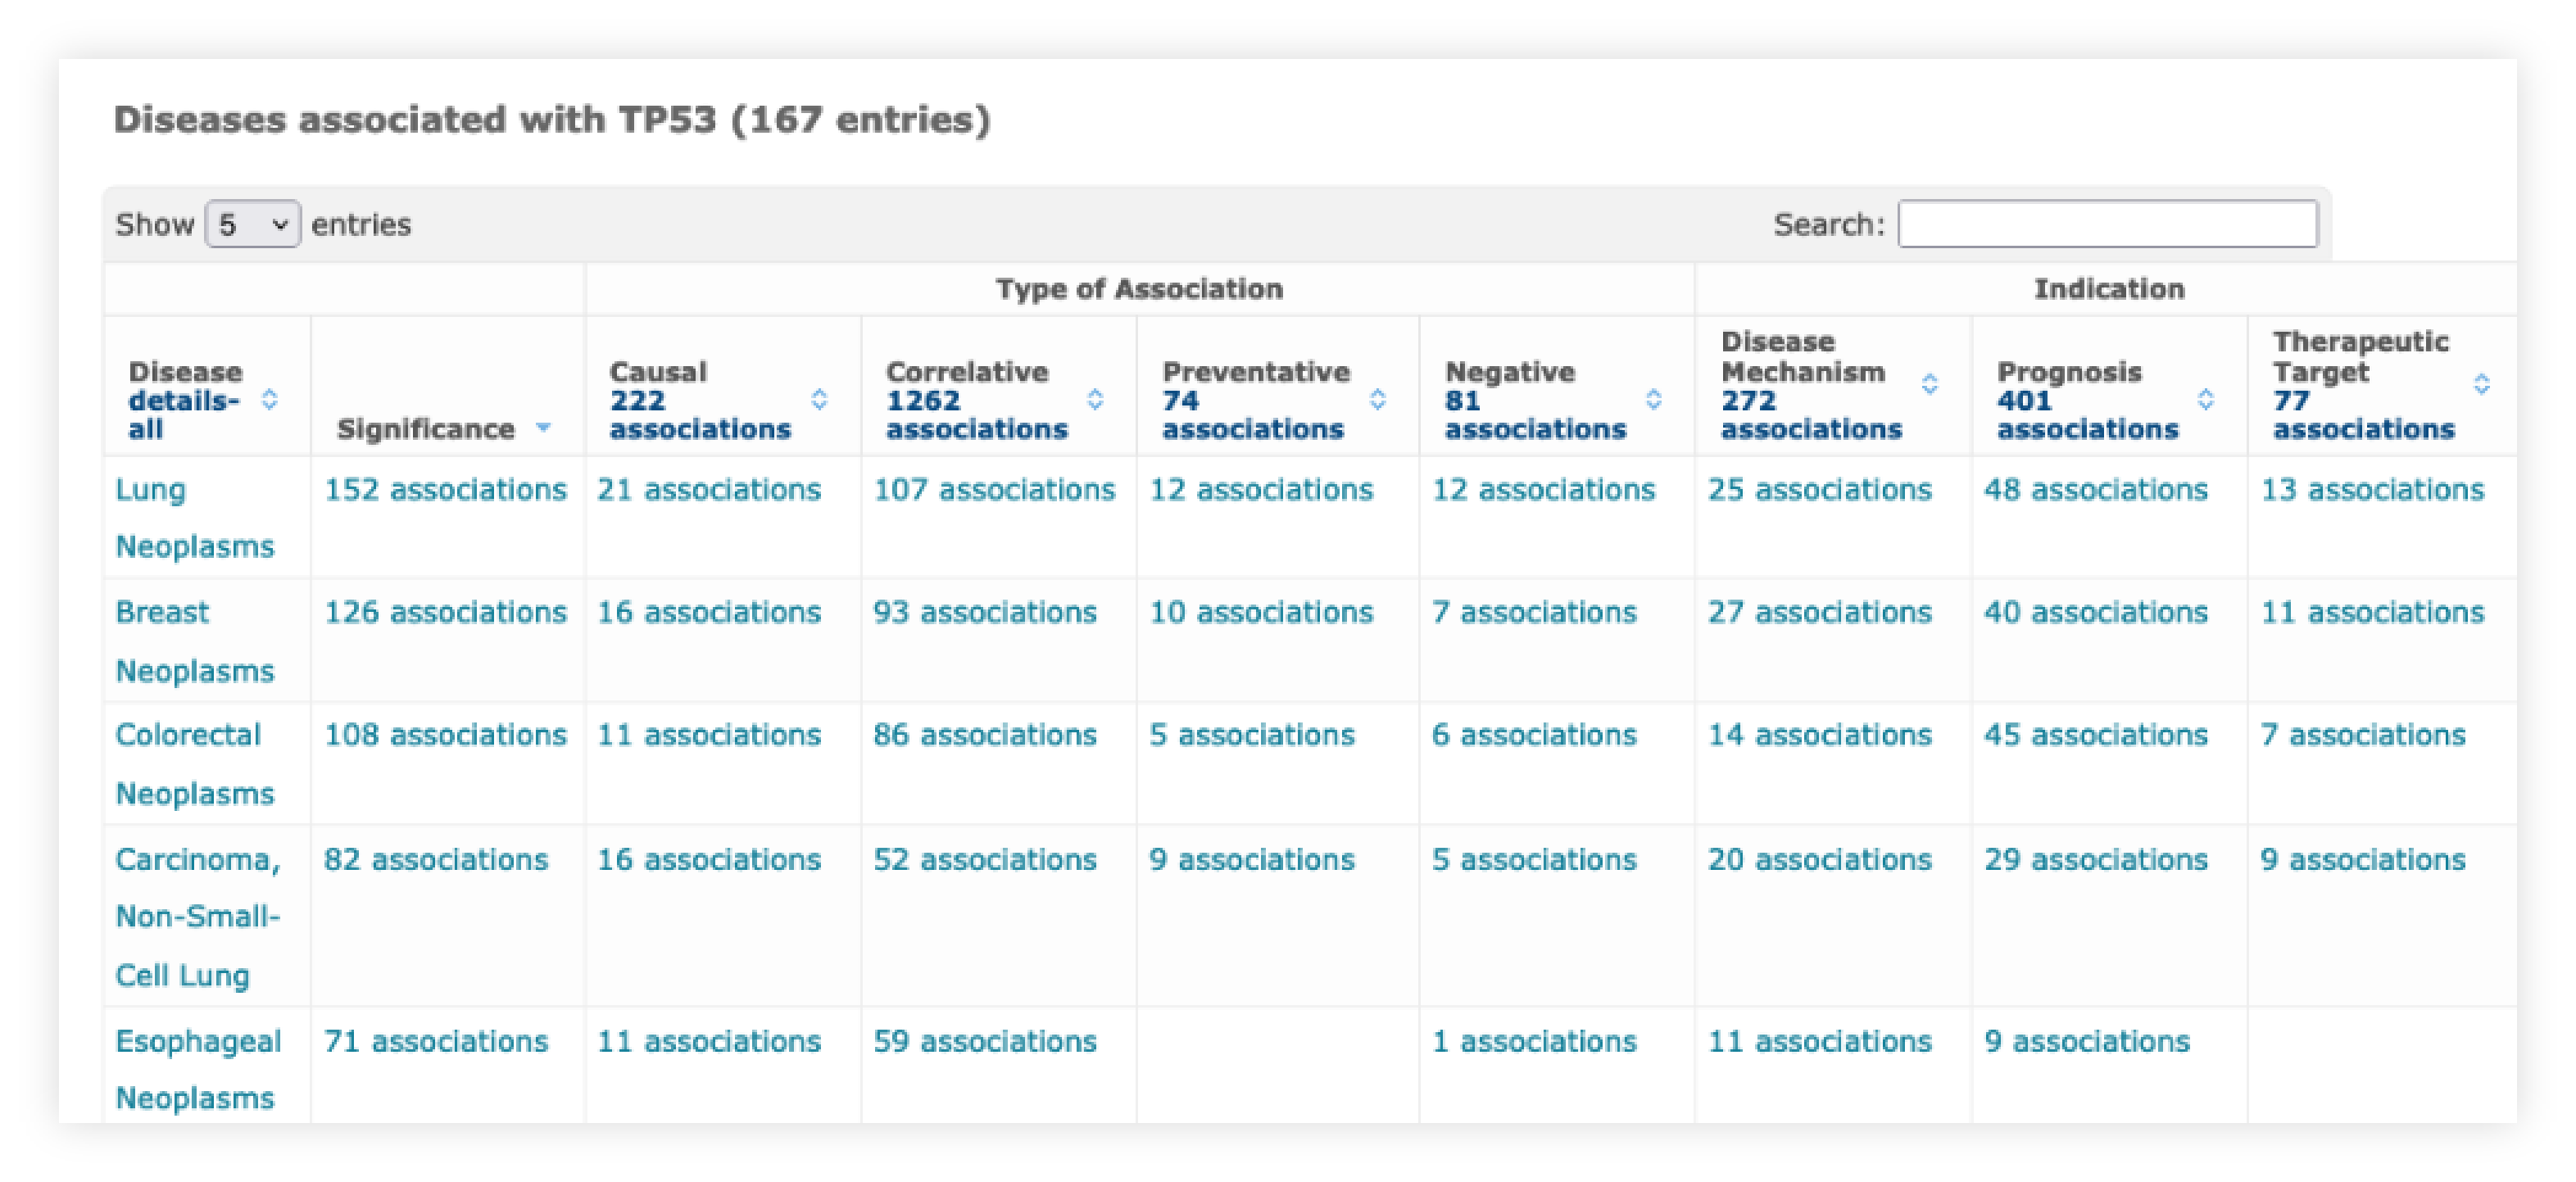The width and height of the screenshot is (2576, 1182).
Task: Focus the Search input field
Action: [x=2107, y=224]
